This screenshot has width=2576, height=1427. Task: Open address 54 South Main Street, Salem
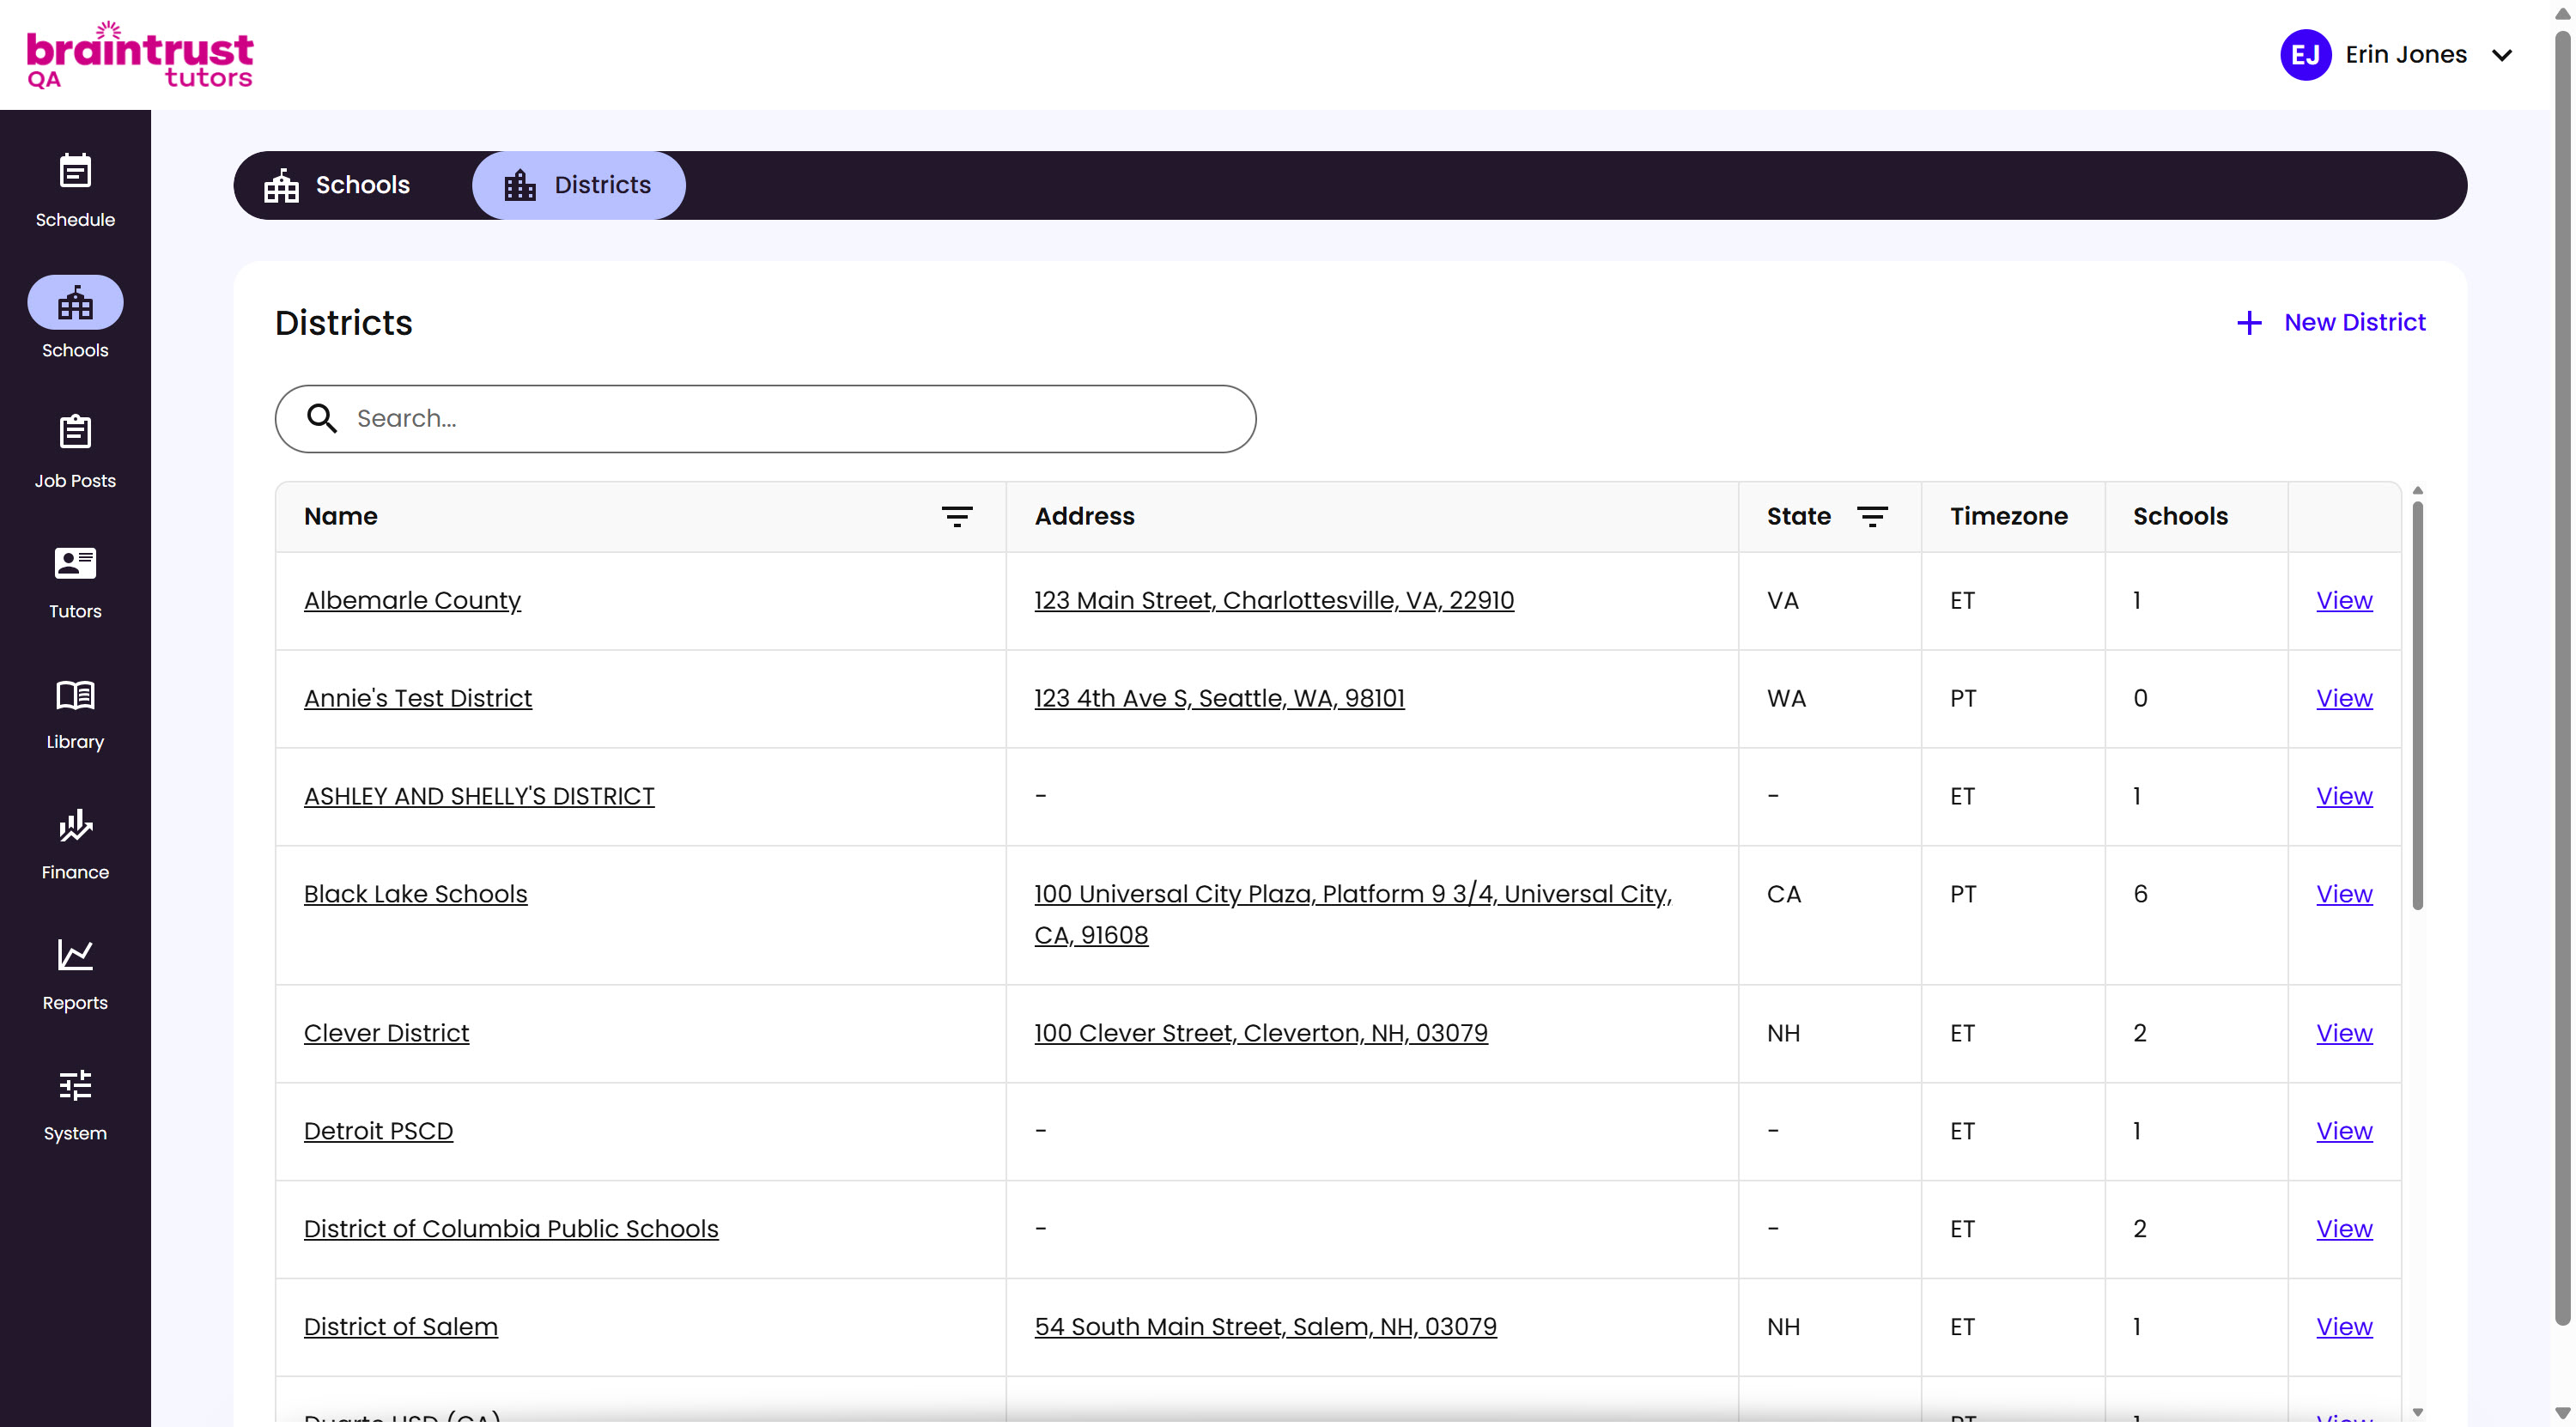1265,1327
